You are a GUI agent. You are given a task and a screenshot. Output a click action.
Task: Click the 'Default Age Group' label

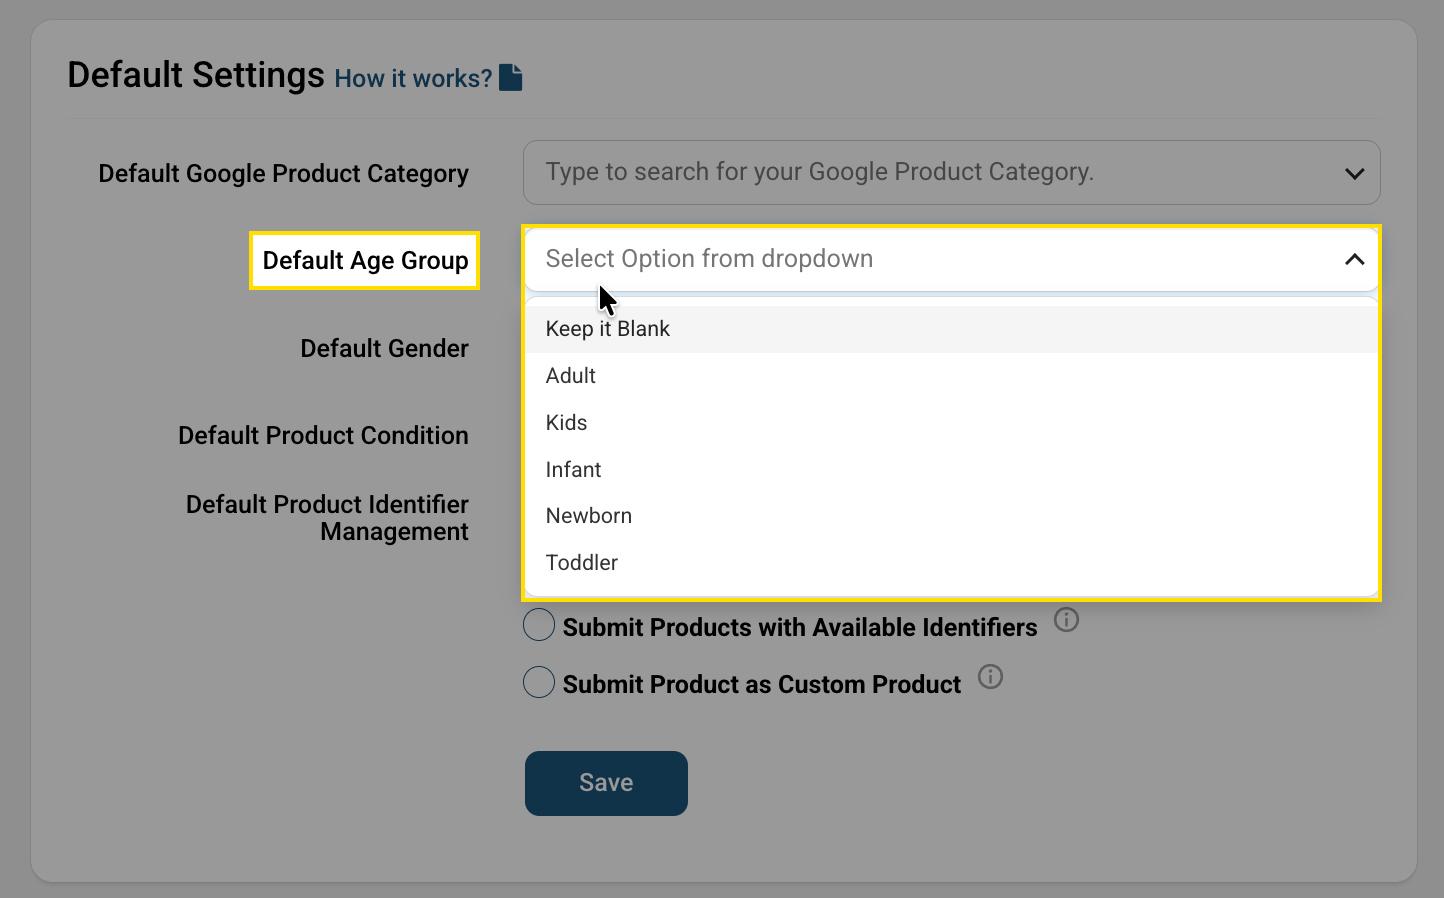[365, 261]
